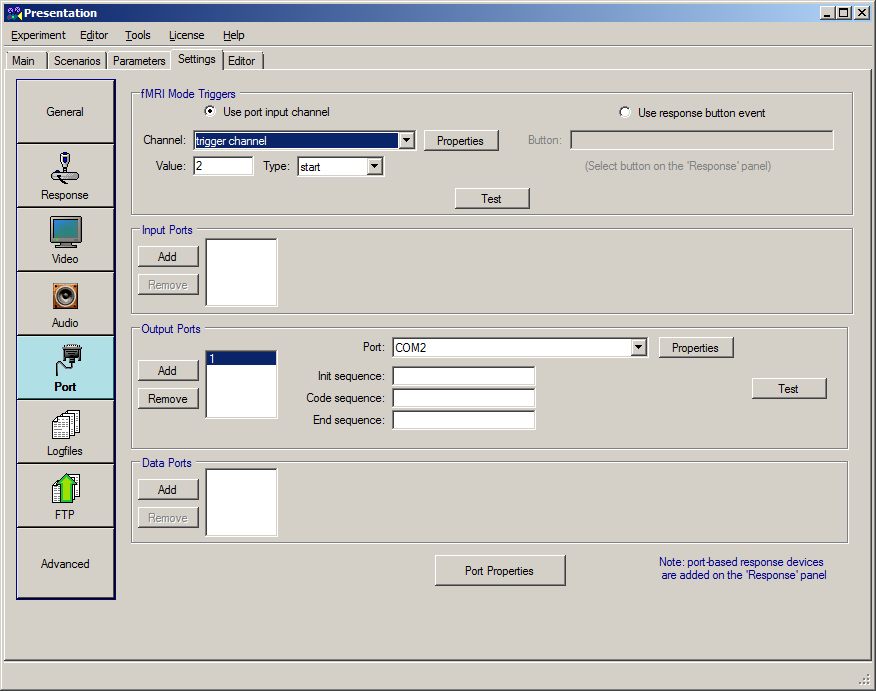The height and width of the screenshot is (691, 876).
Task: Select Use response button event option
Action: [x=626, y=113]
